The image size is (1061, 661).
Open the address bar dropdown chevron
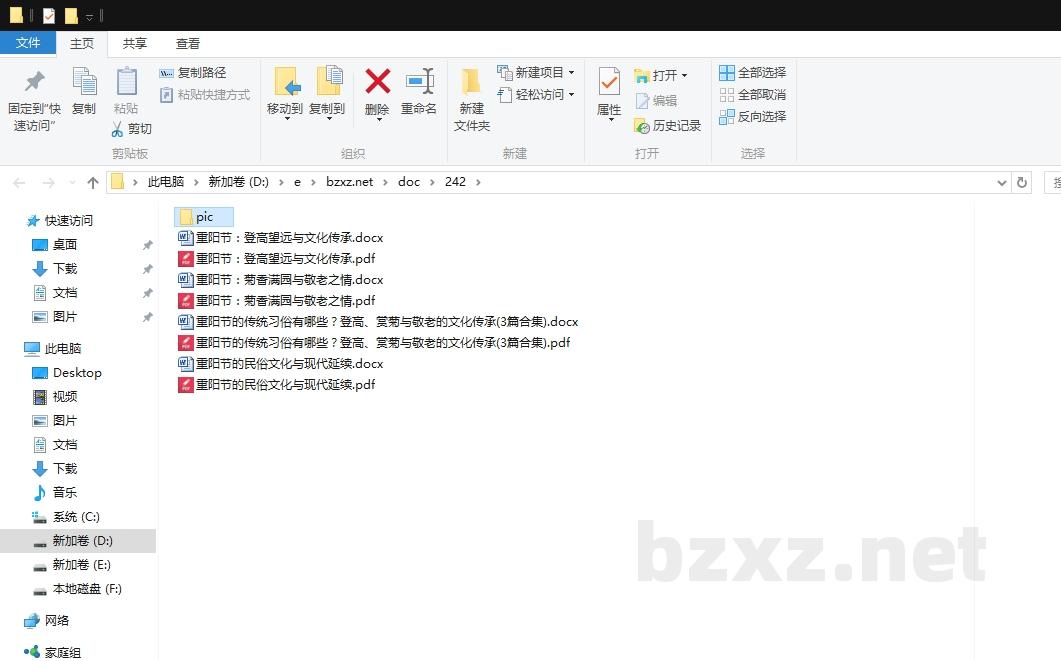[1001, 181]
